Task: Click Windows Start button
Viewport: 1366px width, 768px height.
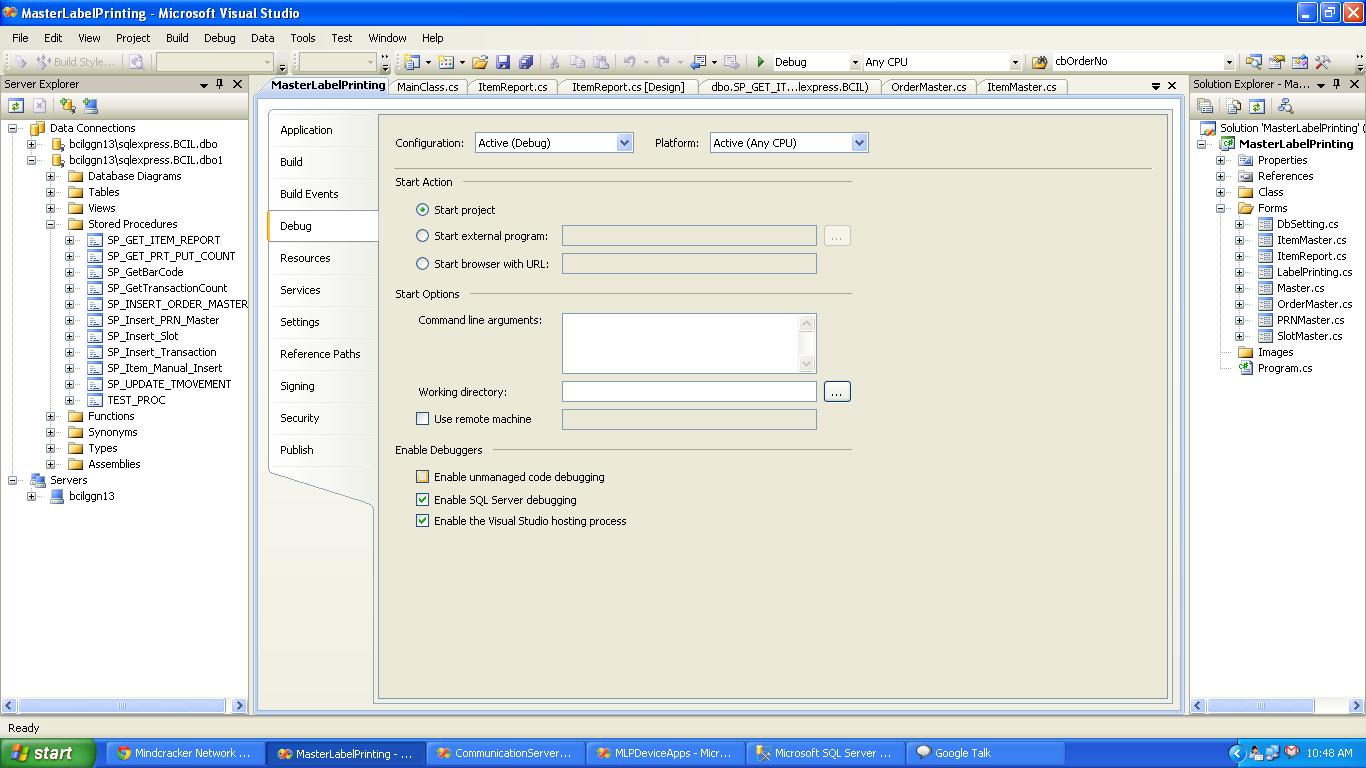Action: 47,753
